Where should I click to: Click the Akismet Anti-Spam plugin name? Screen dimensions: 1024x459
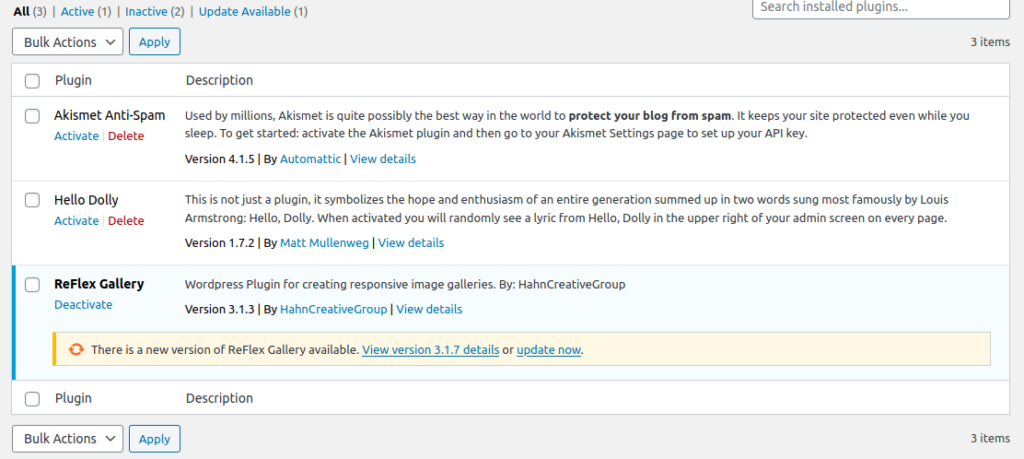tap(110, 116)
